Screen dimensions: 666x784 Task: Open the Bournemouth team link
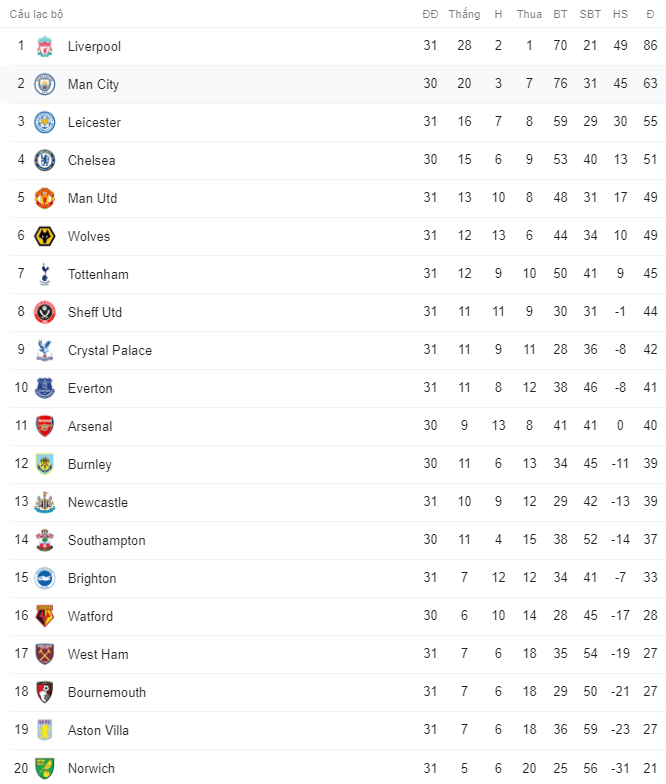click(x=106, y=693)
